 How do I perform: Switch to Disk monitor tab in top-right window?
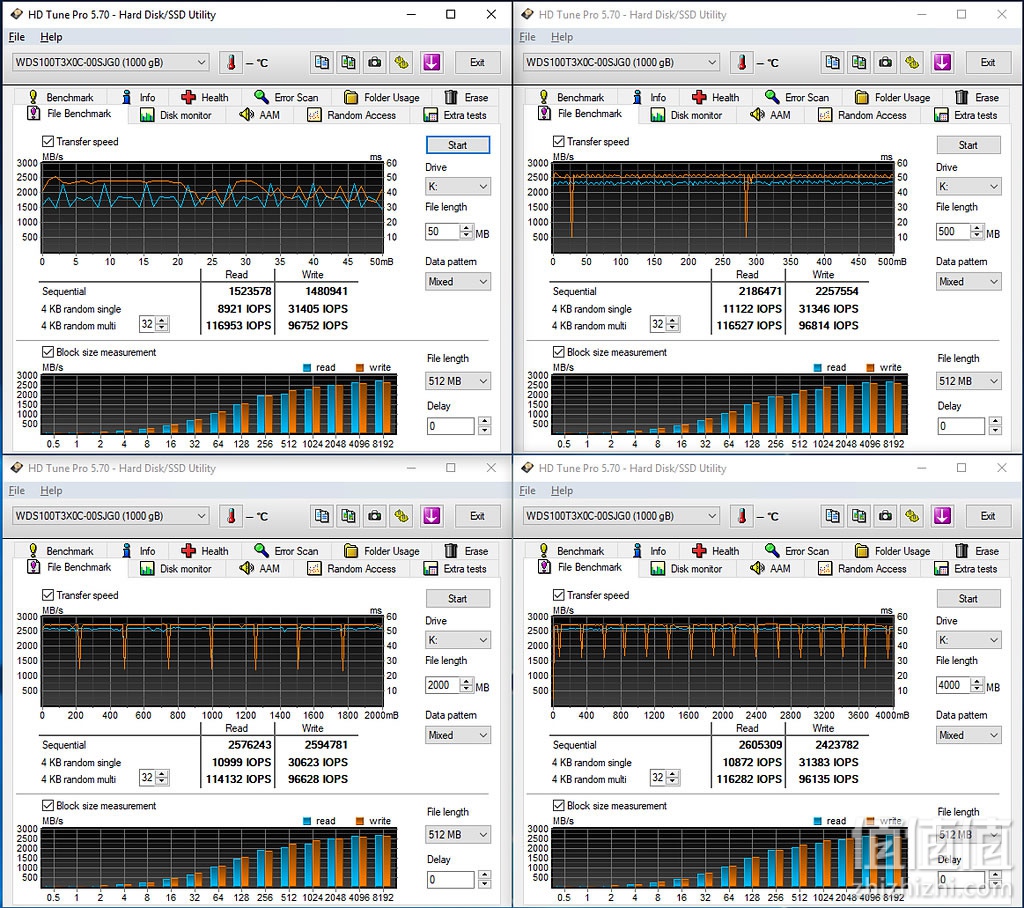[x=686, y=115]
